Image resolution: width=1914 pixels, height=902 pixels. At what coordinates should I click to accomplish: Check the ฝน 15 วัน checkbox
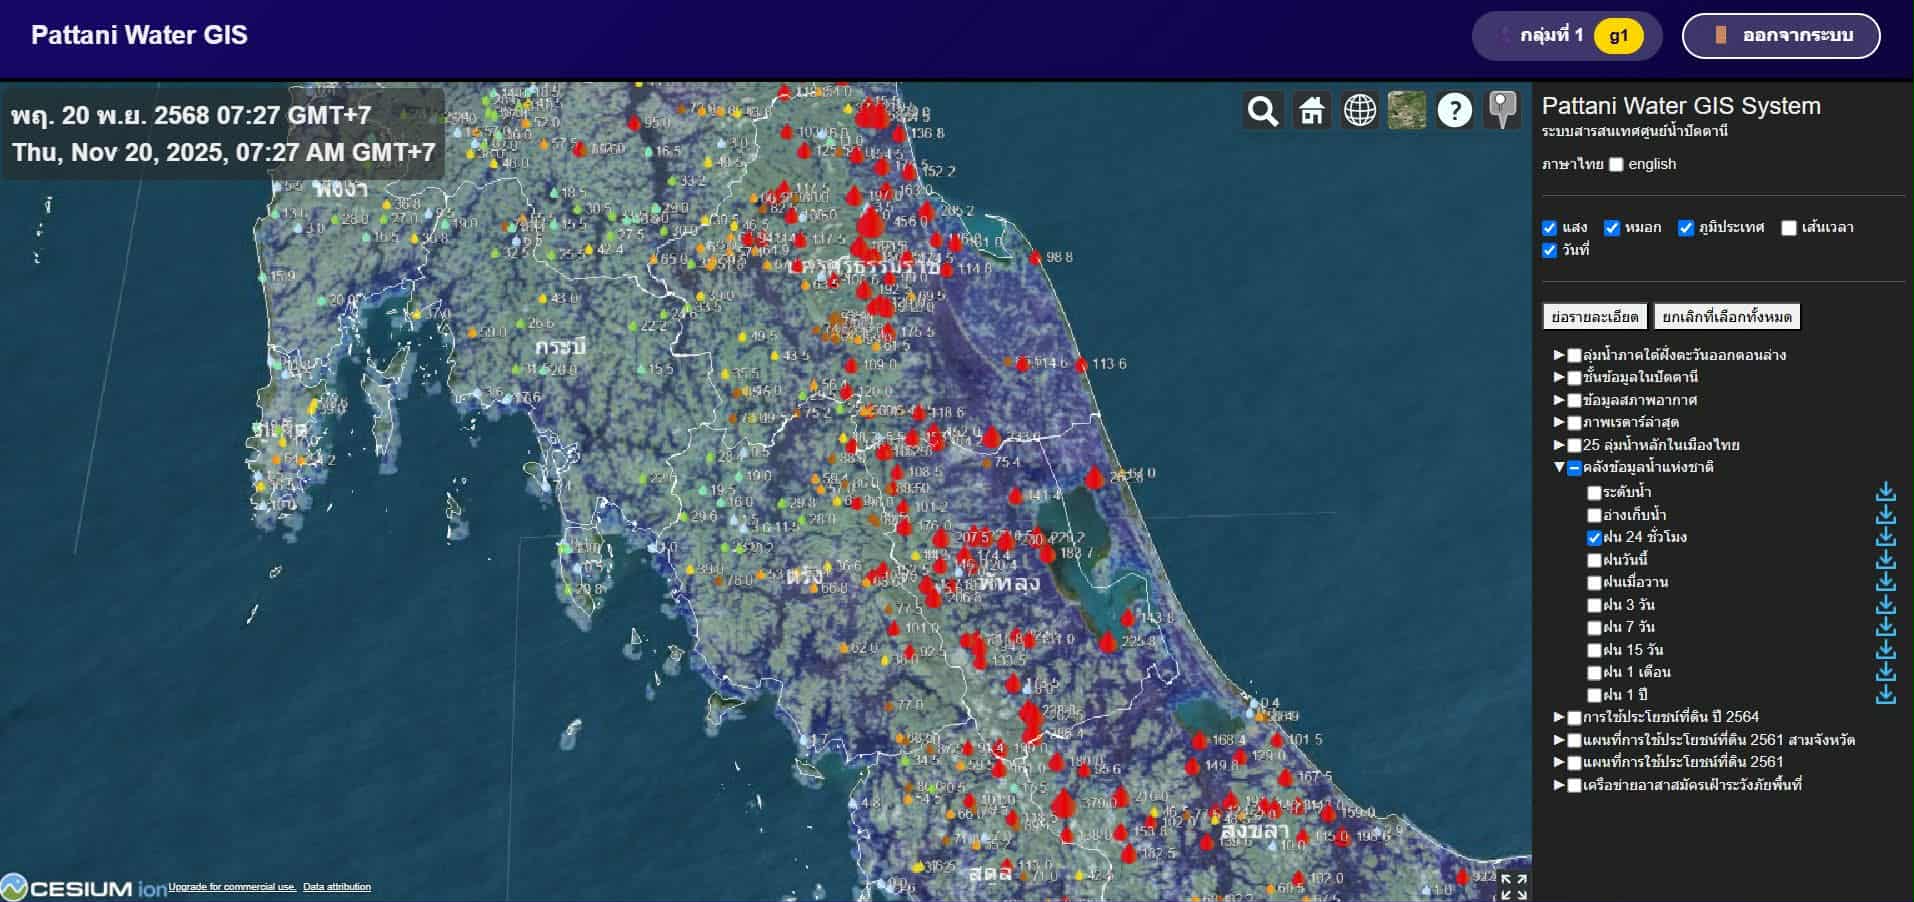click(1594, 650)
